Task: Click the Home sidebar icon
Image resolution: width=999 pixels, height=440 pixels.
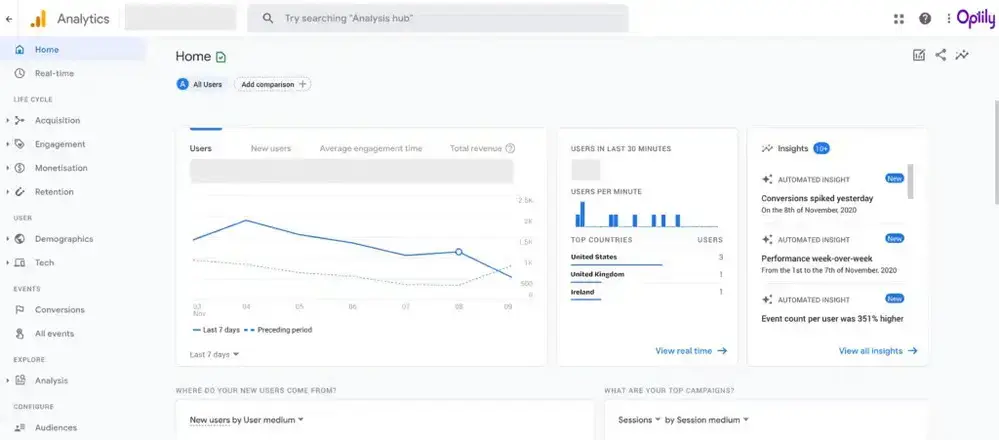Action: tap(20, 50)
